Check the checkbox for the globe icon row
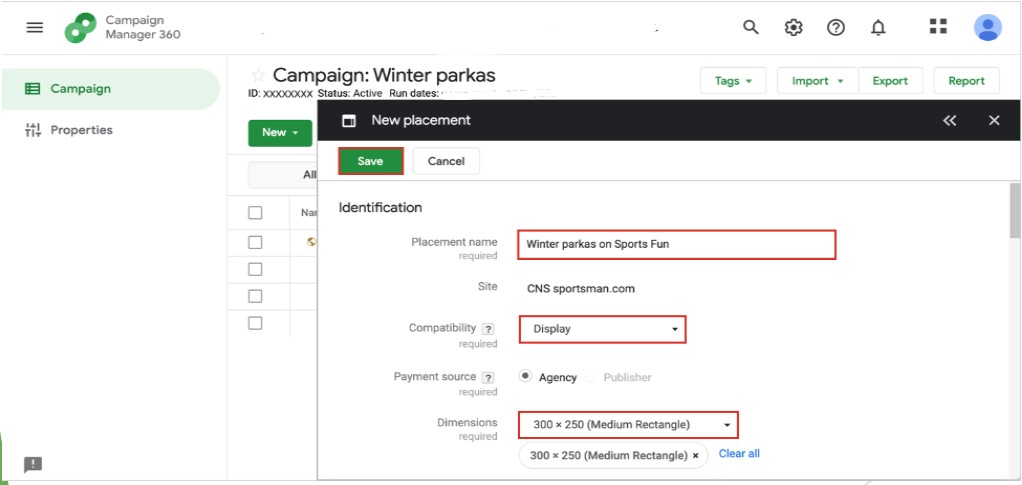 click(256, 242)
